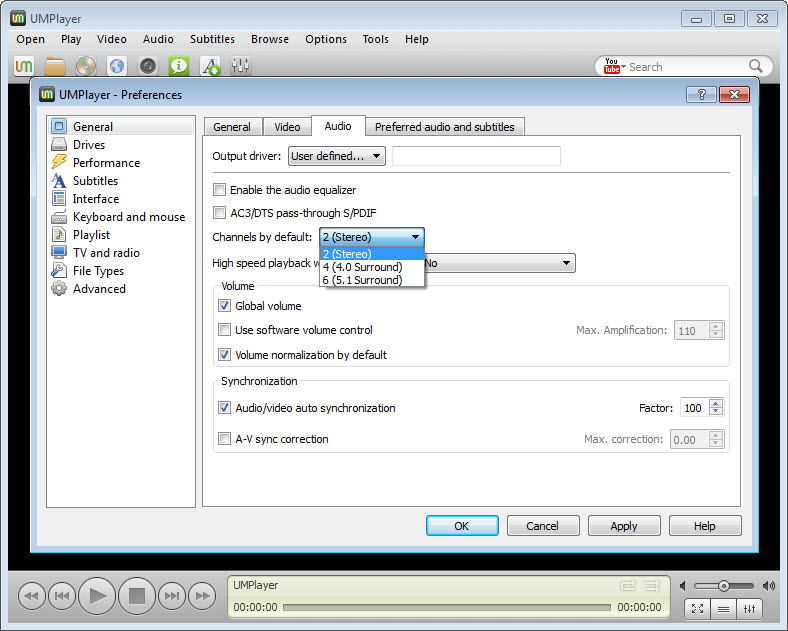This screenshot has width=788, height=631.
Task: Show playlist via list icon
Action: [724, 609]
